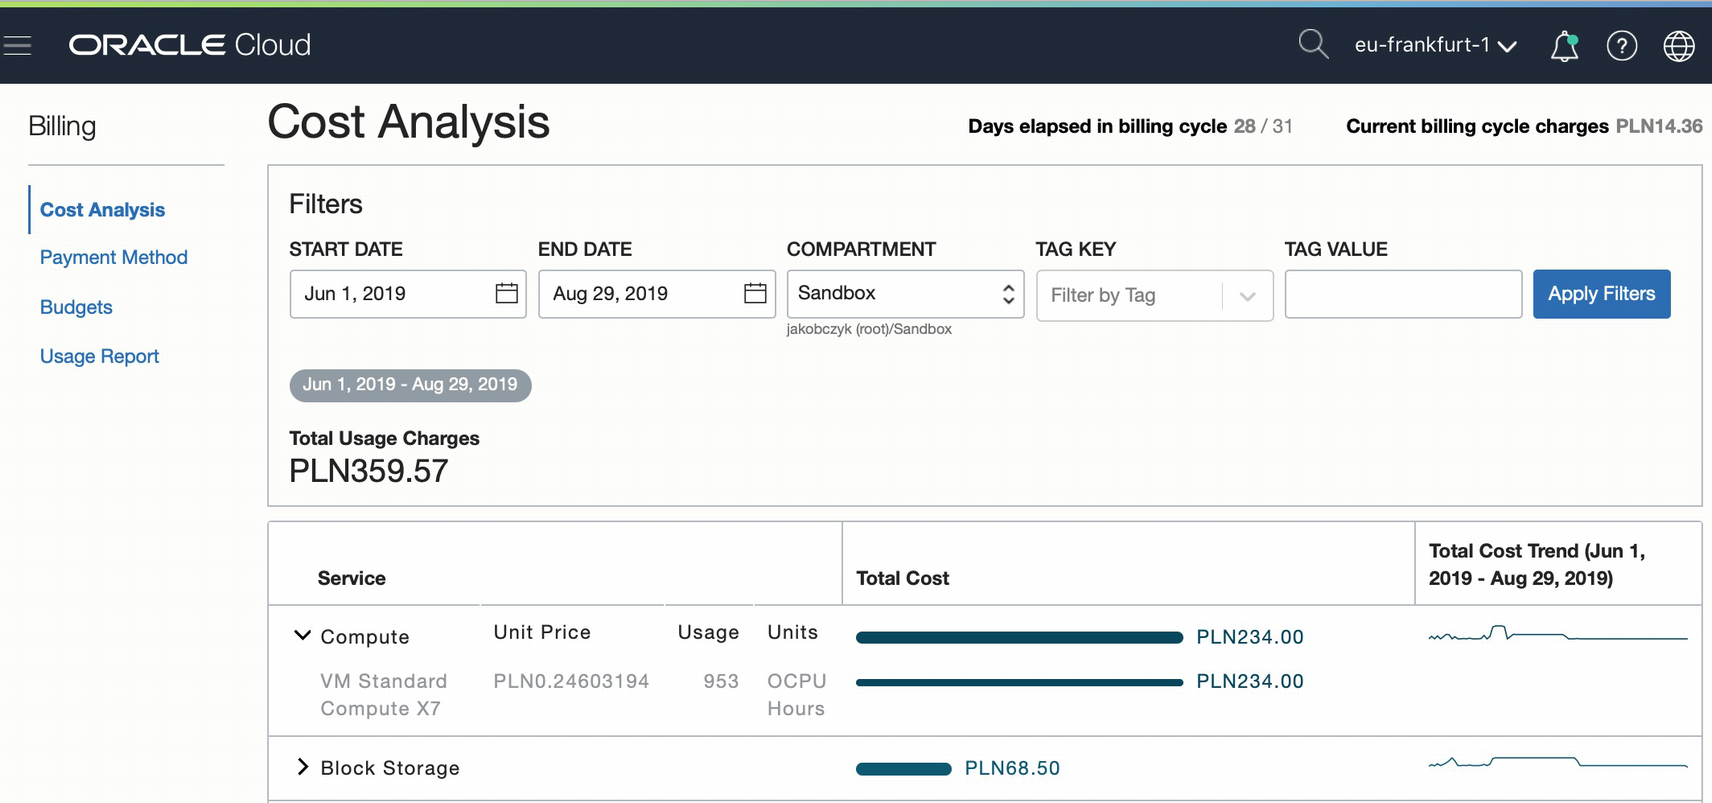Click the Jun 1, 2019 - Aug 29, 2019 date chip
1712x803 pixels.
410,385
